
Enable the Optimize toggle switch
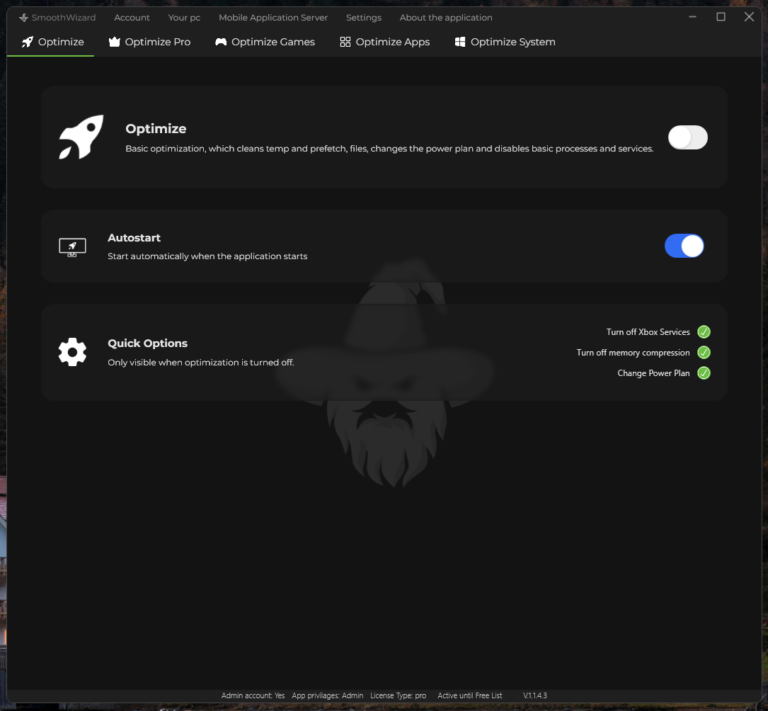(x=687, y=138)
